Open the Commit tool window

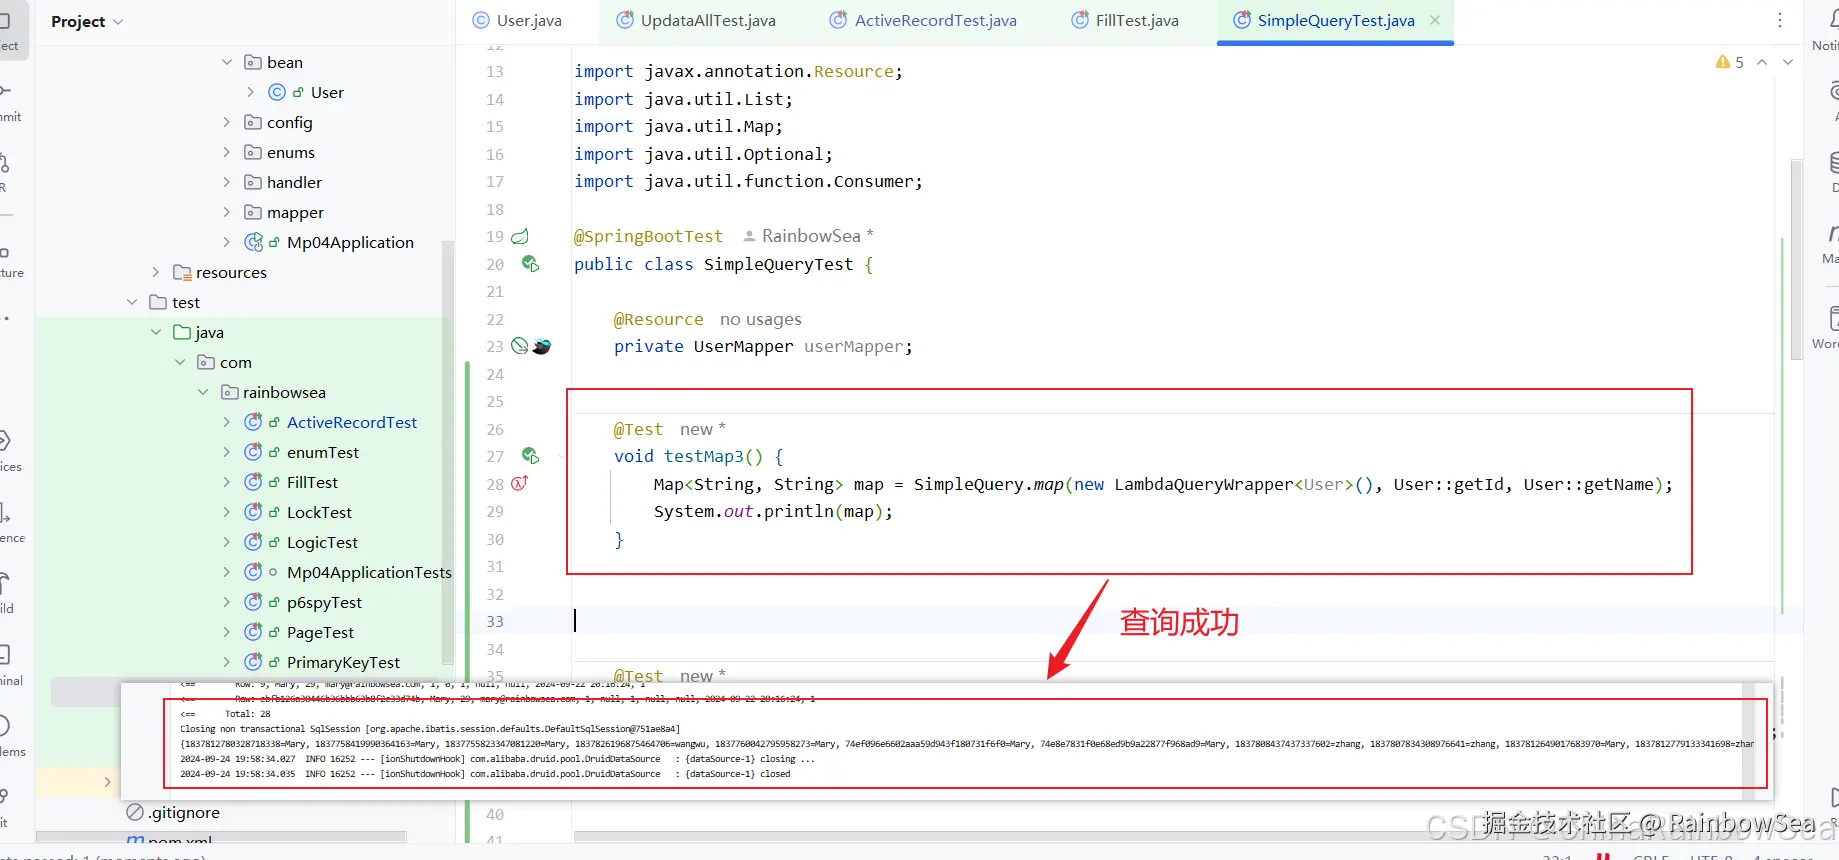(10, 103)
